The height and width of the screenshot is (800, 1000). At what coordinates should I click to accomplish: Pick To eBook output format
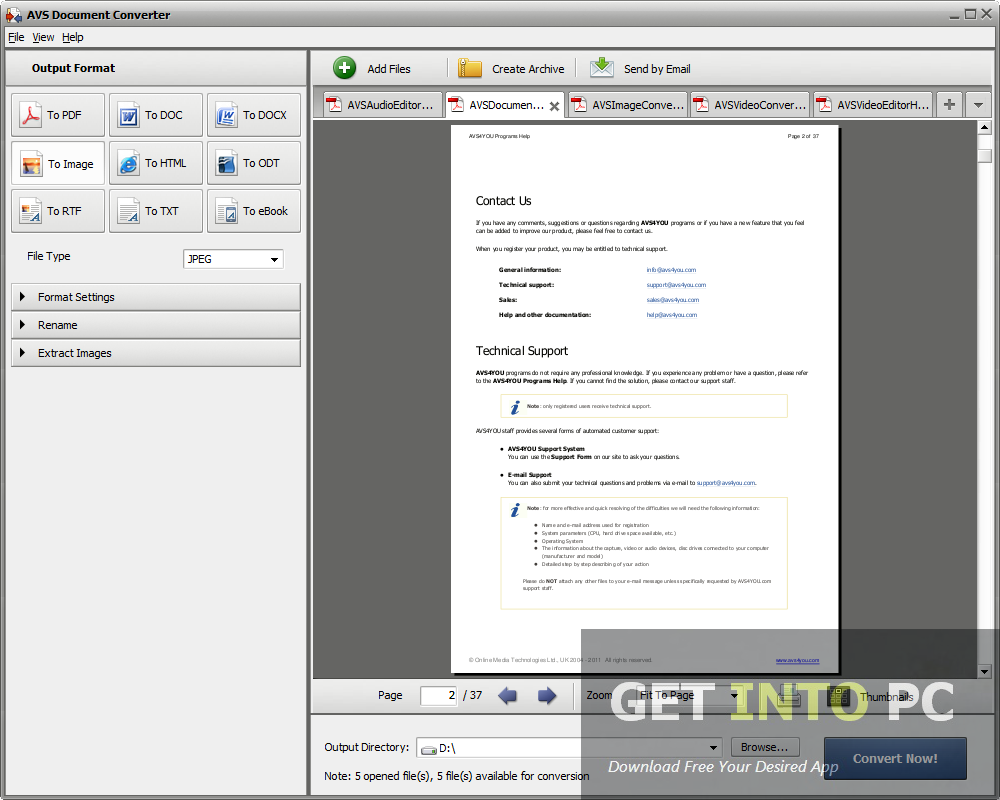(x=254, y=211)
